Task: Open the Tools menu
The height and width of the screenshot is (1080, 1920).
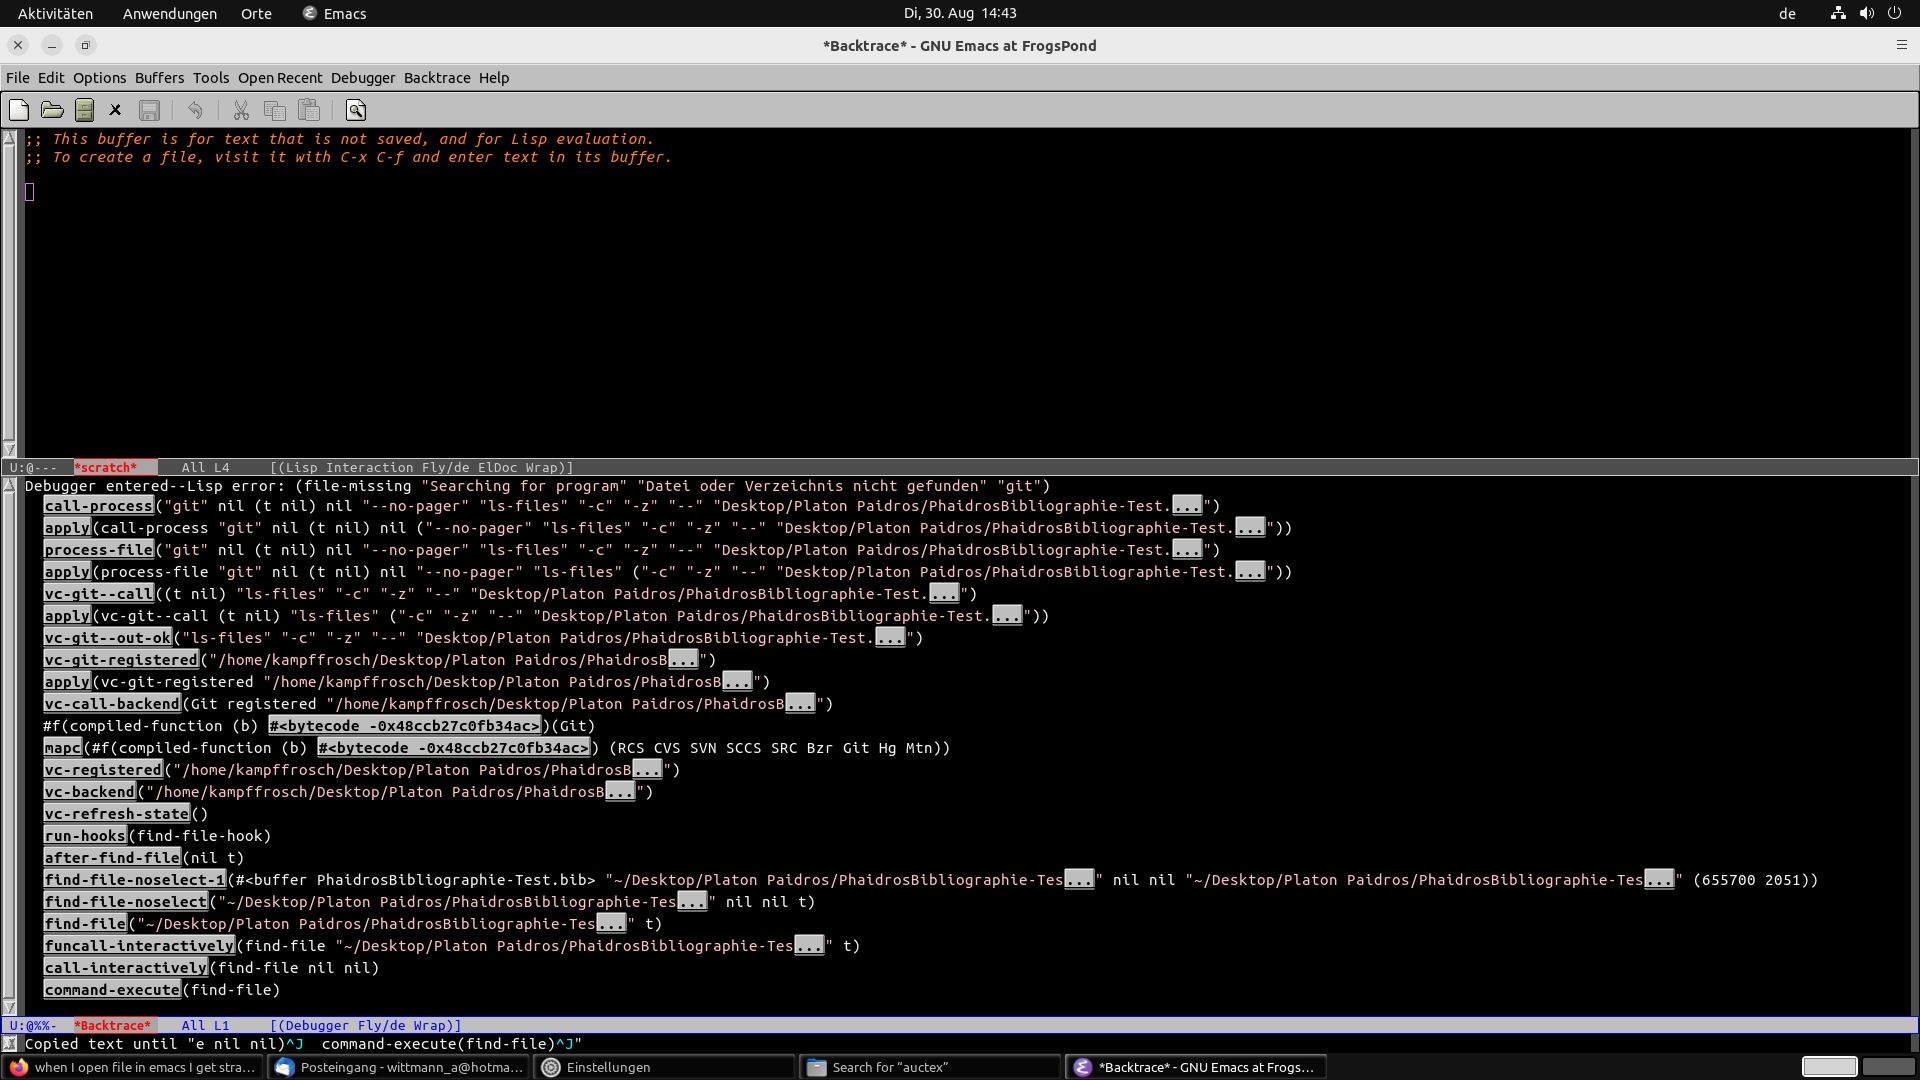Action: pyautogui.click(x=211, y=78)
